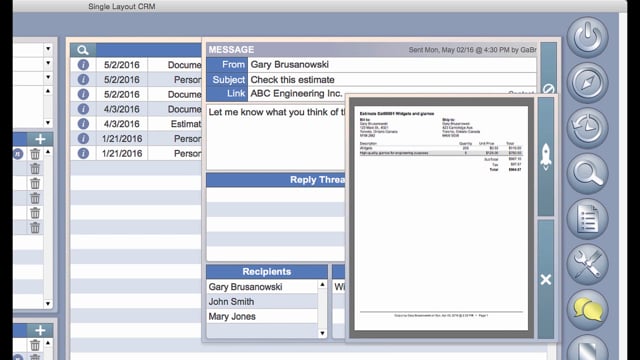This screenshot has width=640, height=360.
Task: Click the Reply Thread header
Action: click(276, 180)
